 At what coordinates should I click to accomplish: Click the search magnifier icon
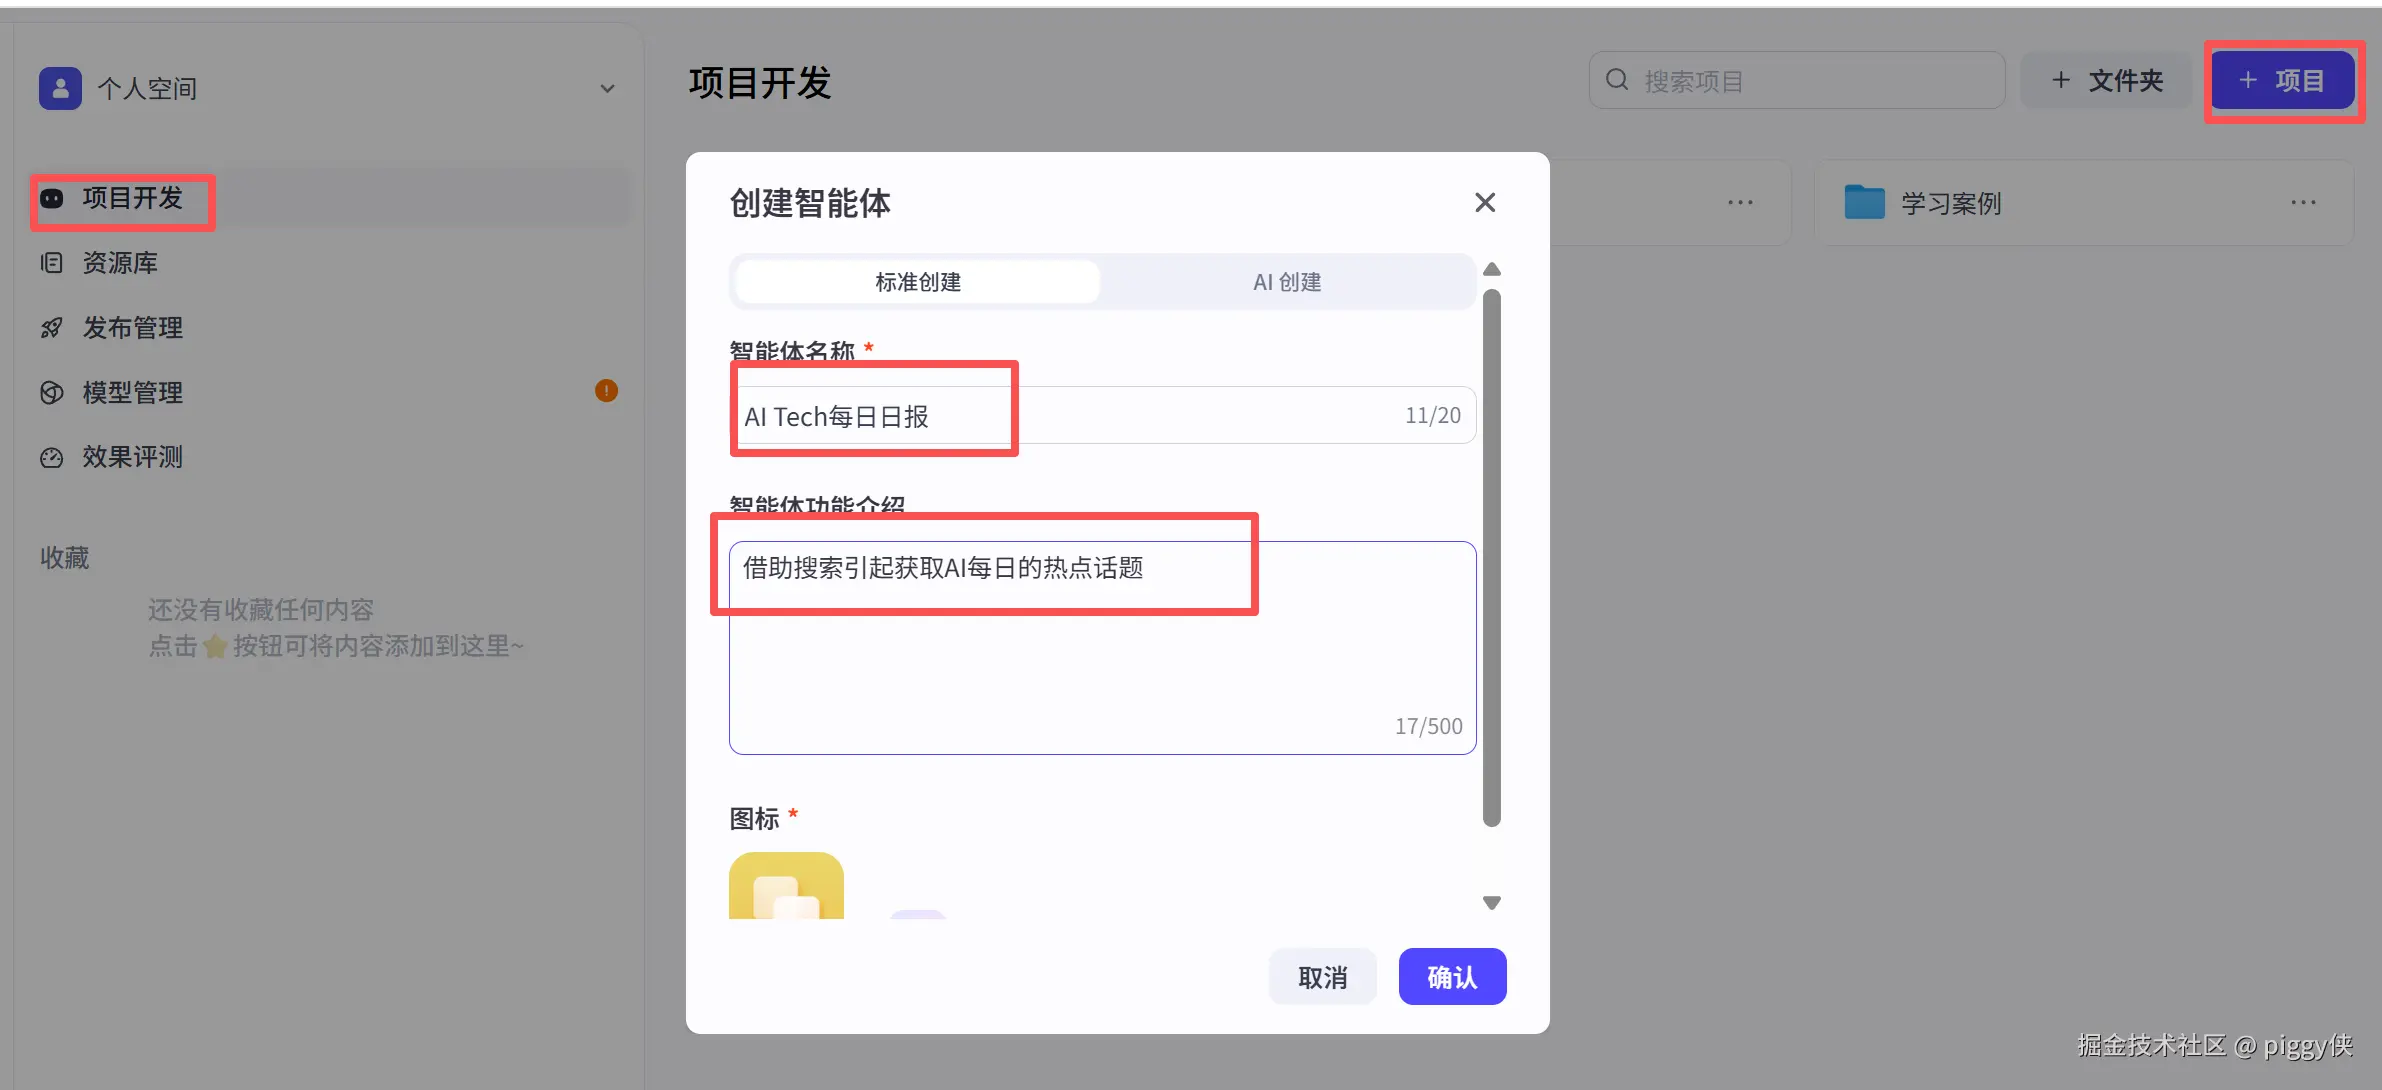1617,80
